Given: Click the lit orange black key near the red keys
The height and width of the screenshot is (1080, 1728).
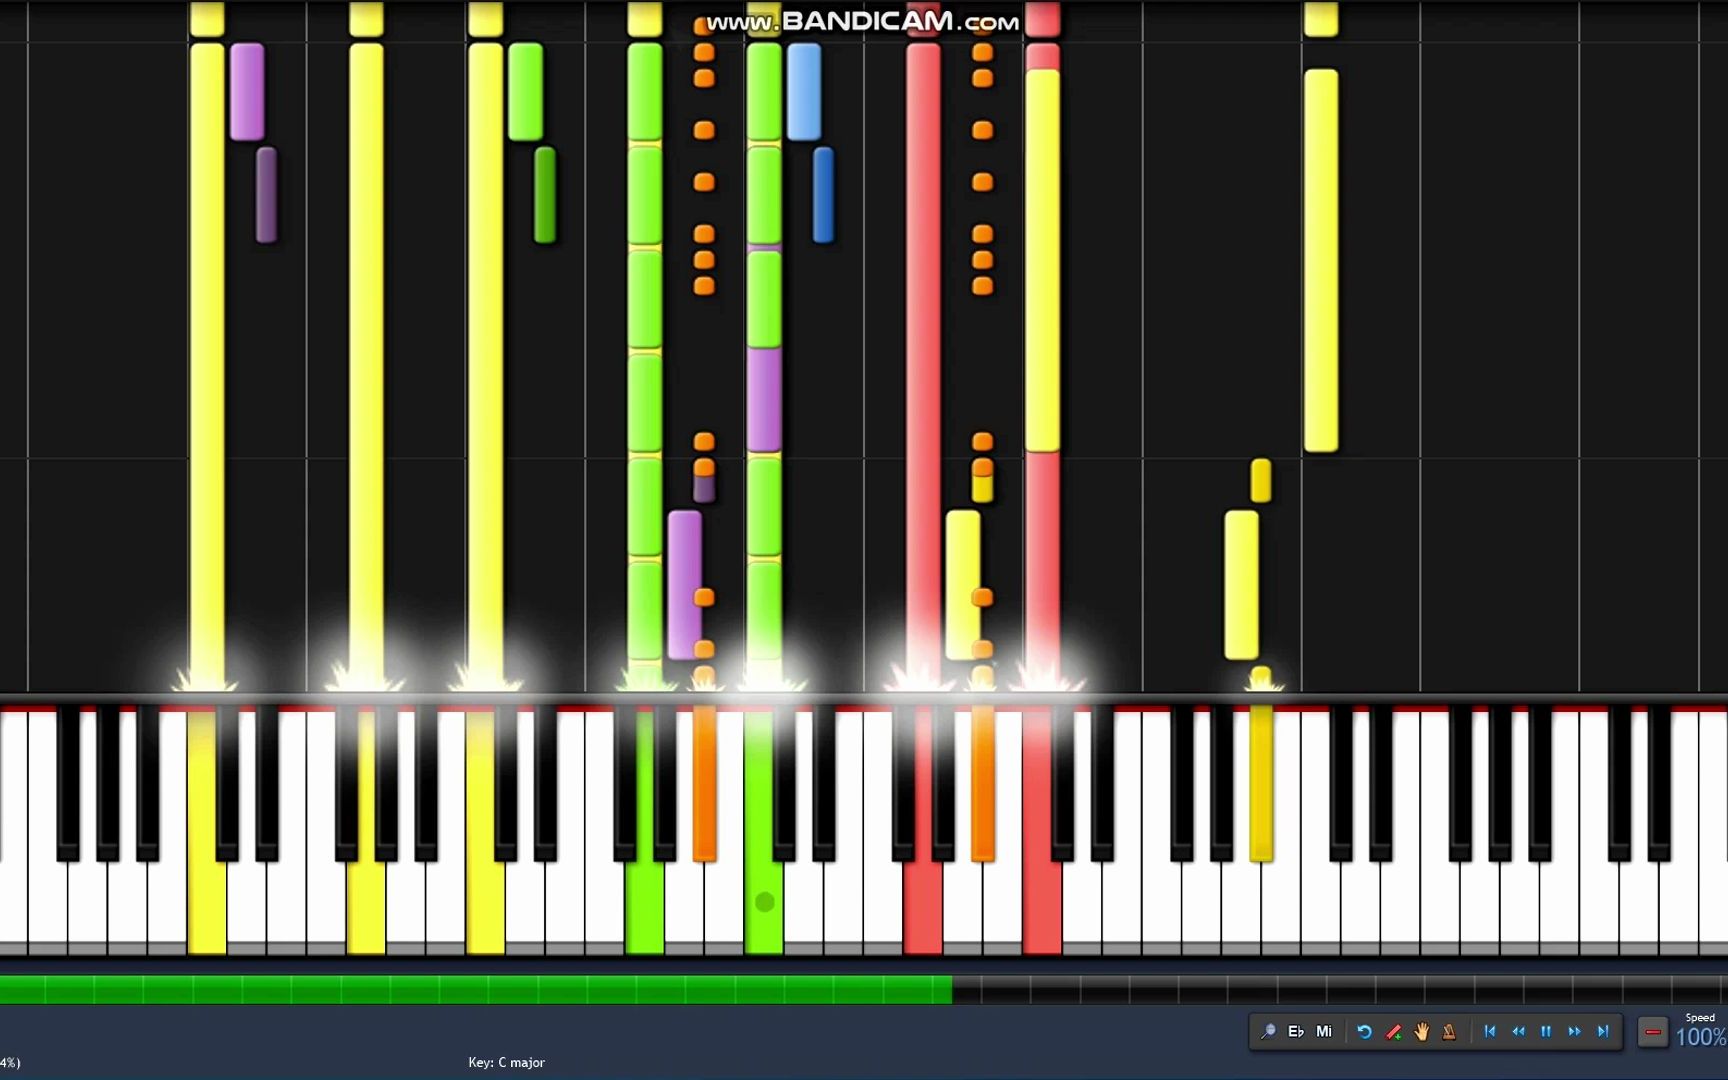Looking at the screenshot, I should 983,783.
